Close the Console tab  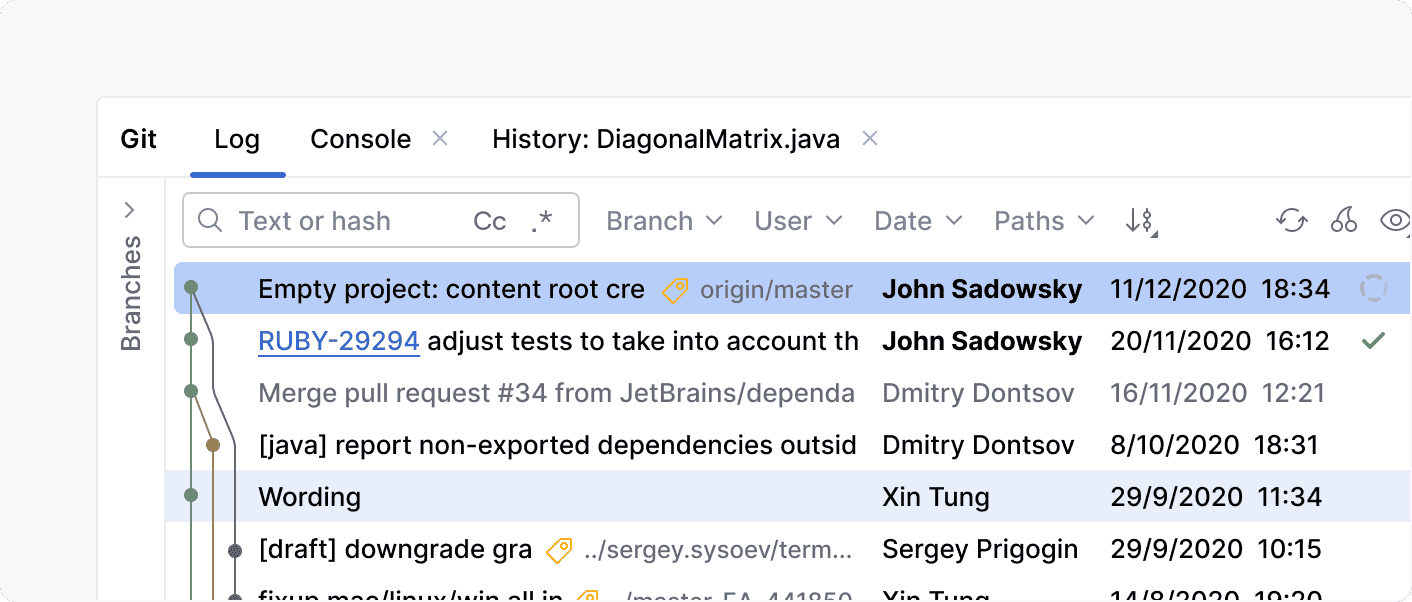(x=439, y=139)
